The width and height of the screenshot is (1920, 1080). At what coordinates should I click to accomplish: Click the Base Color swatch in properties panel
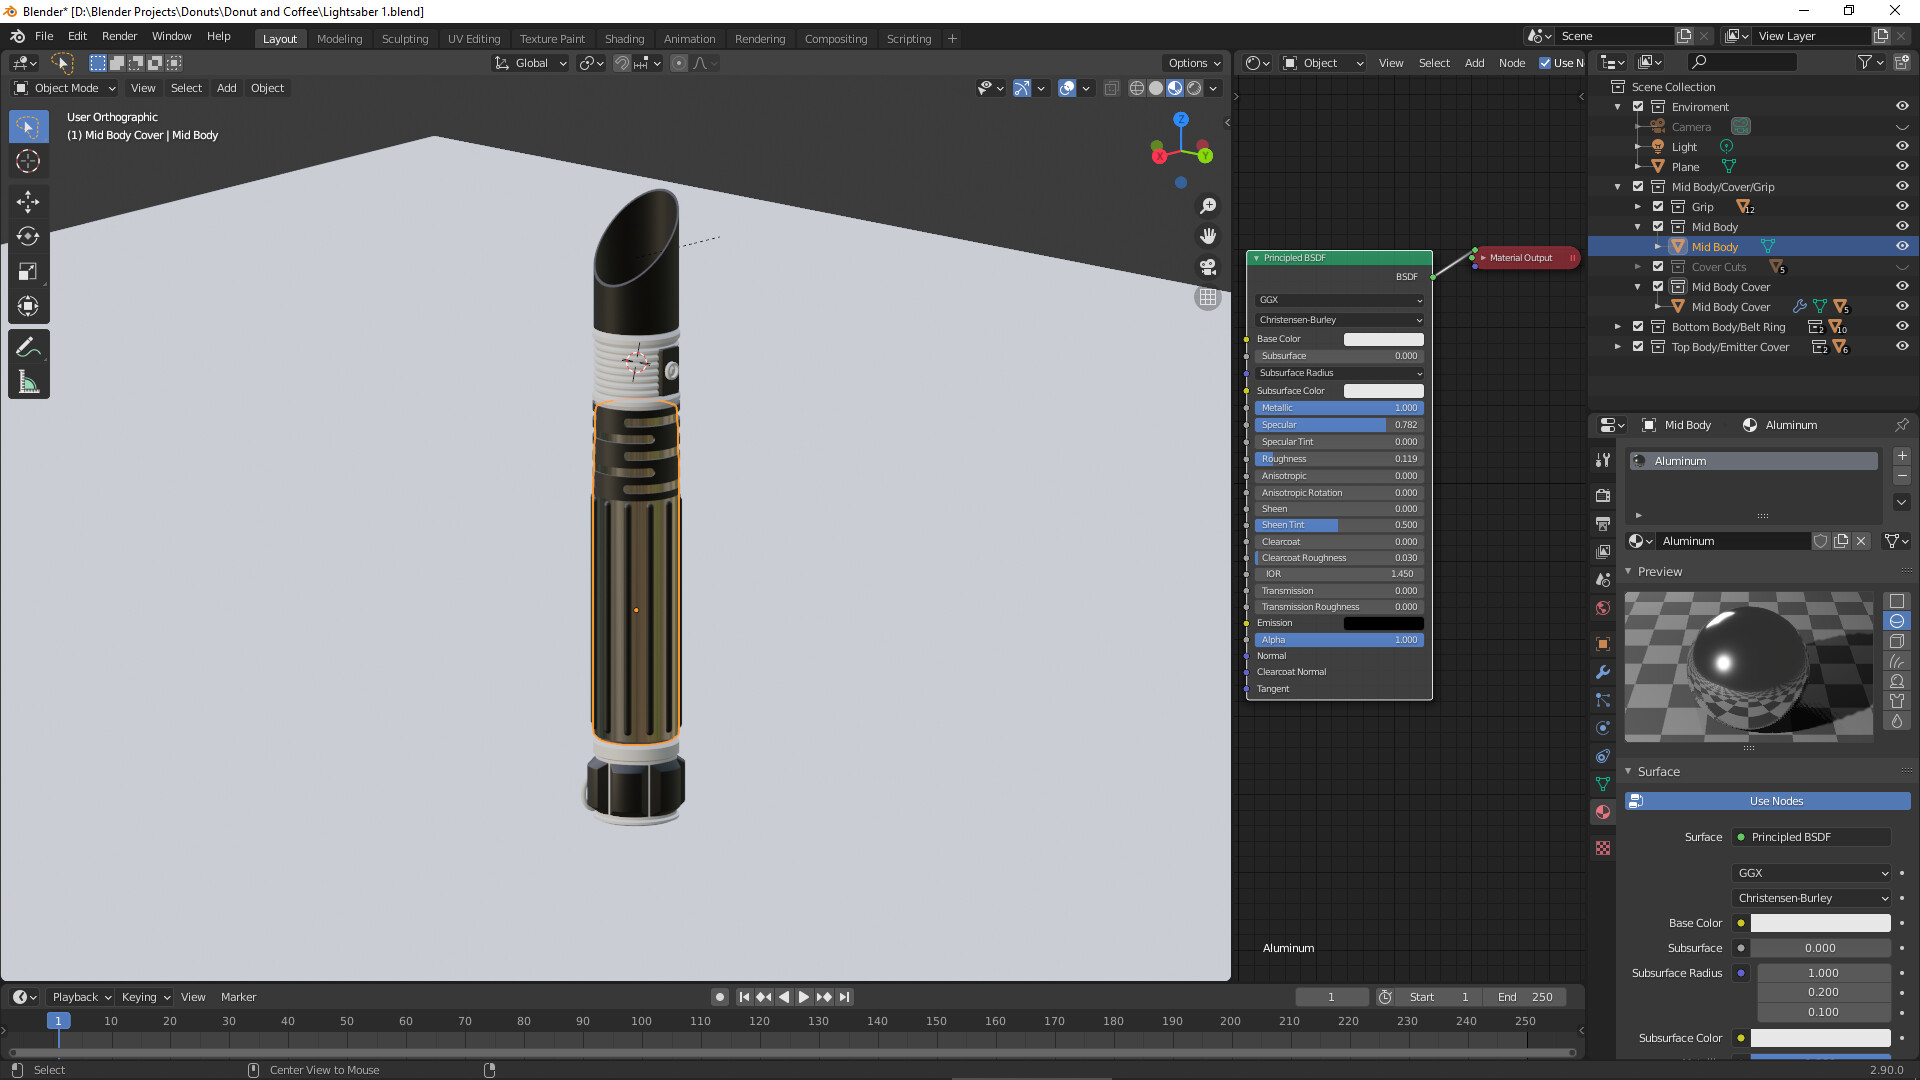(1820, 923)
